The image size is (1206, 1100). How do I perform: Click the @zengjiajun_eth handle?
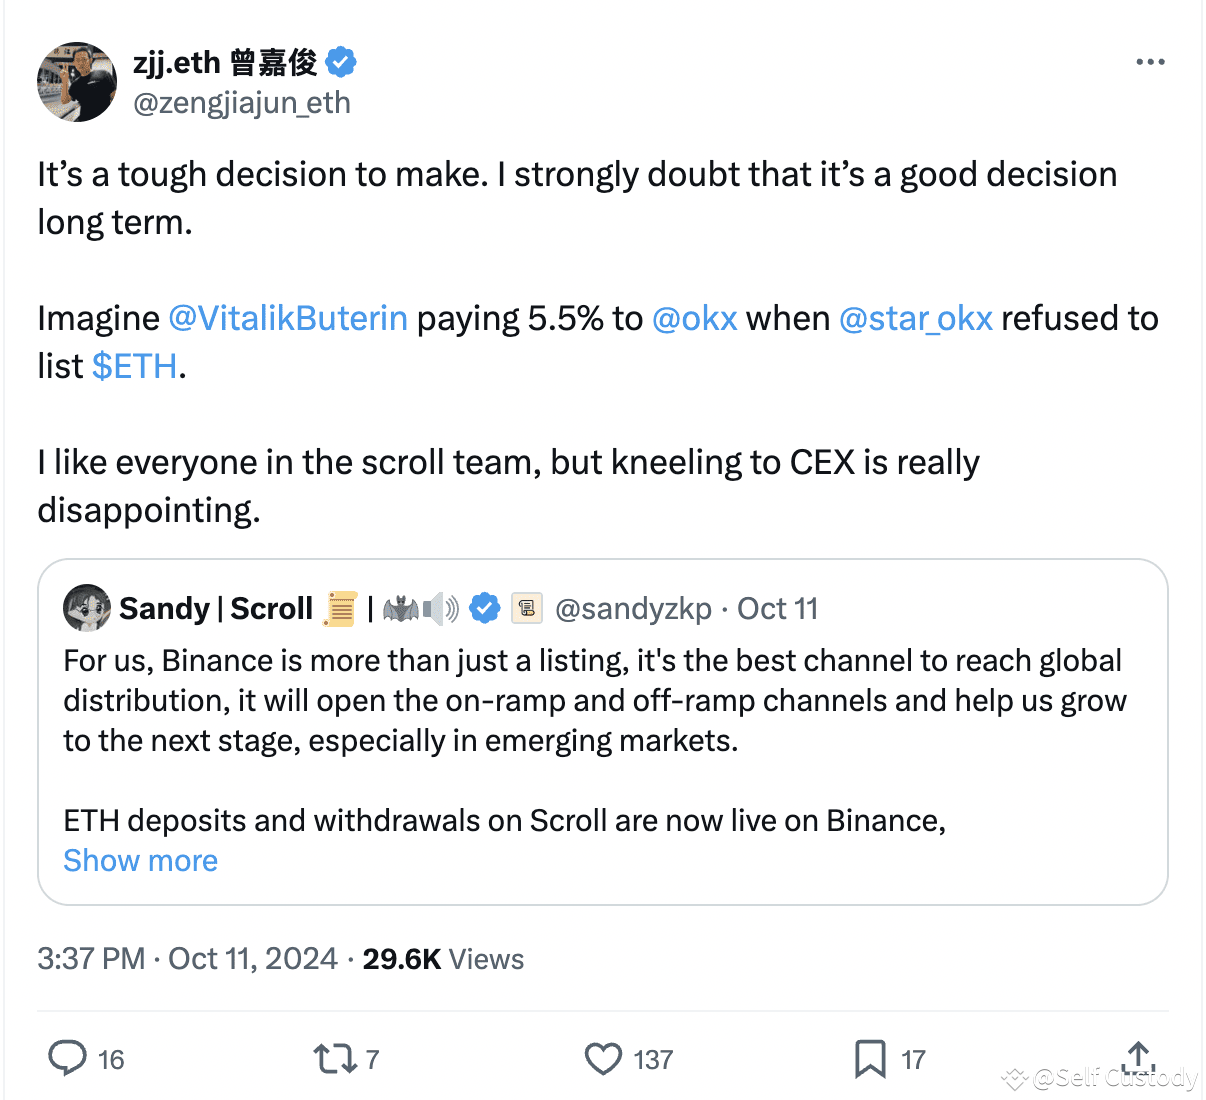point(243,103)
